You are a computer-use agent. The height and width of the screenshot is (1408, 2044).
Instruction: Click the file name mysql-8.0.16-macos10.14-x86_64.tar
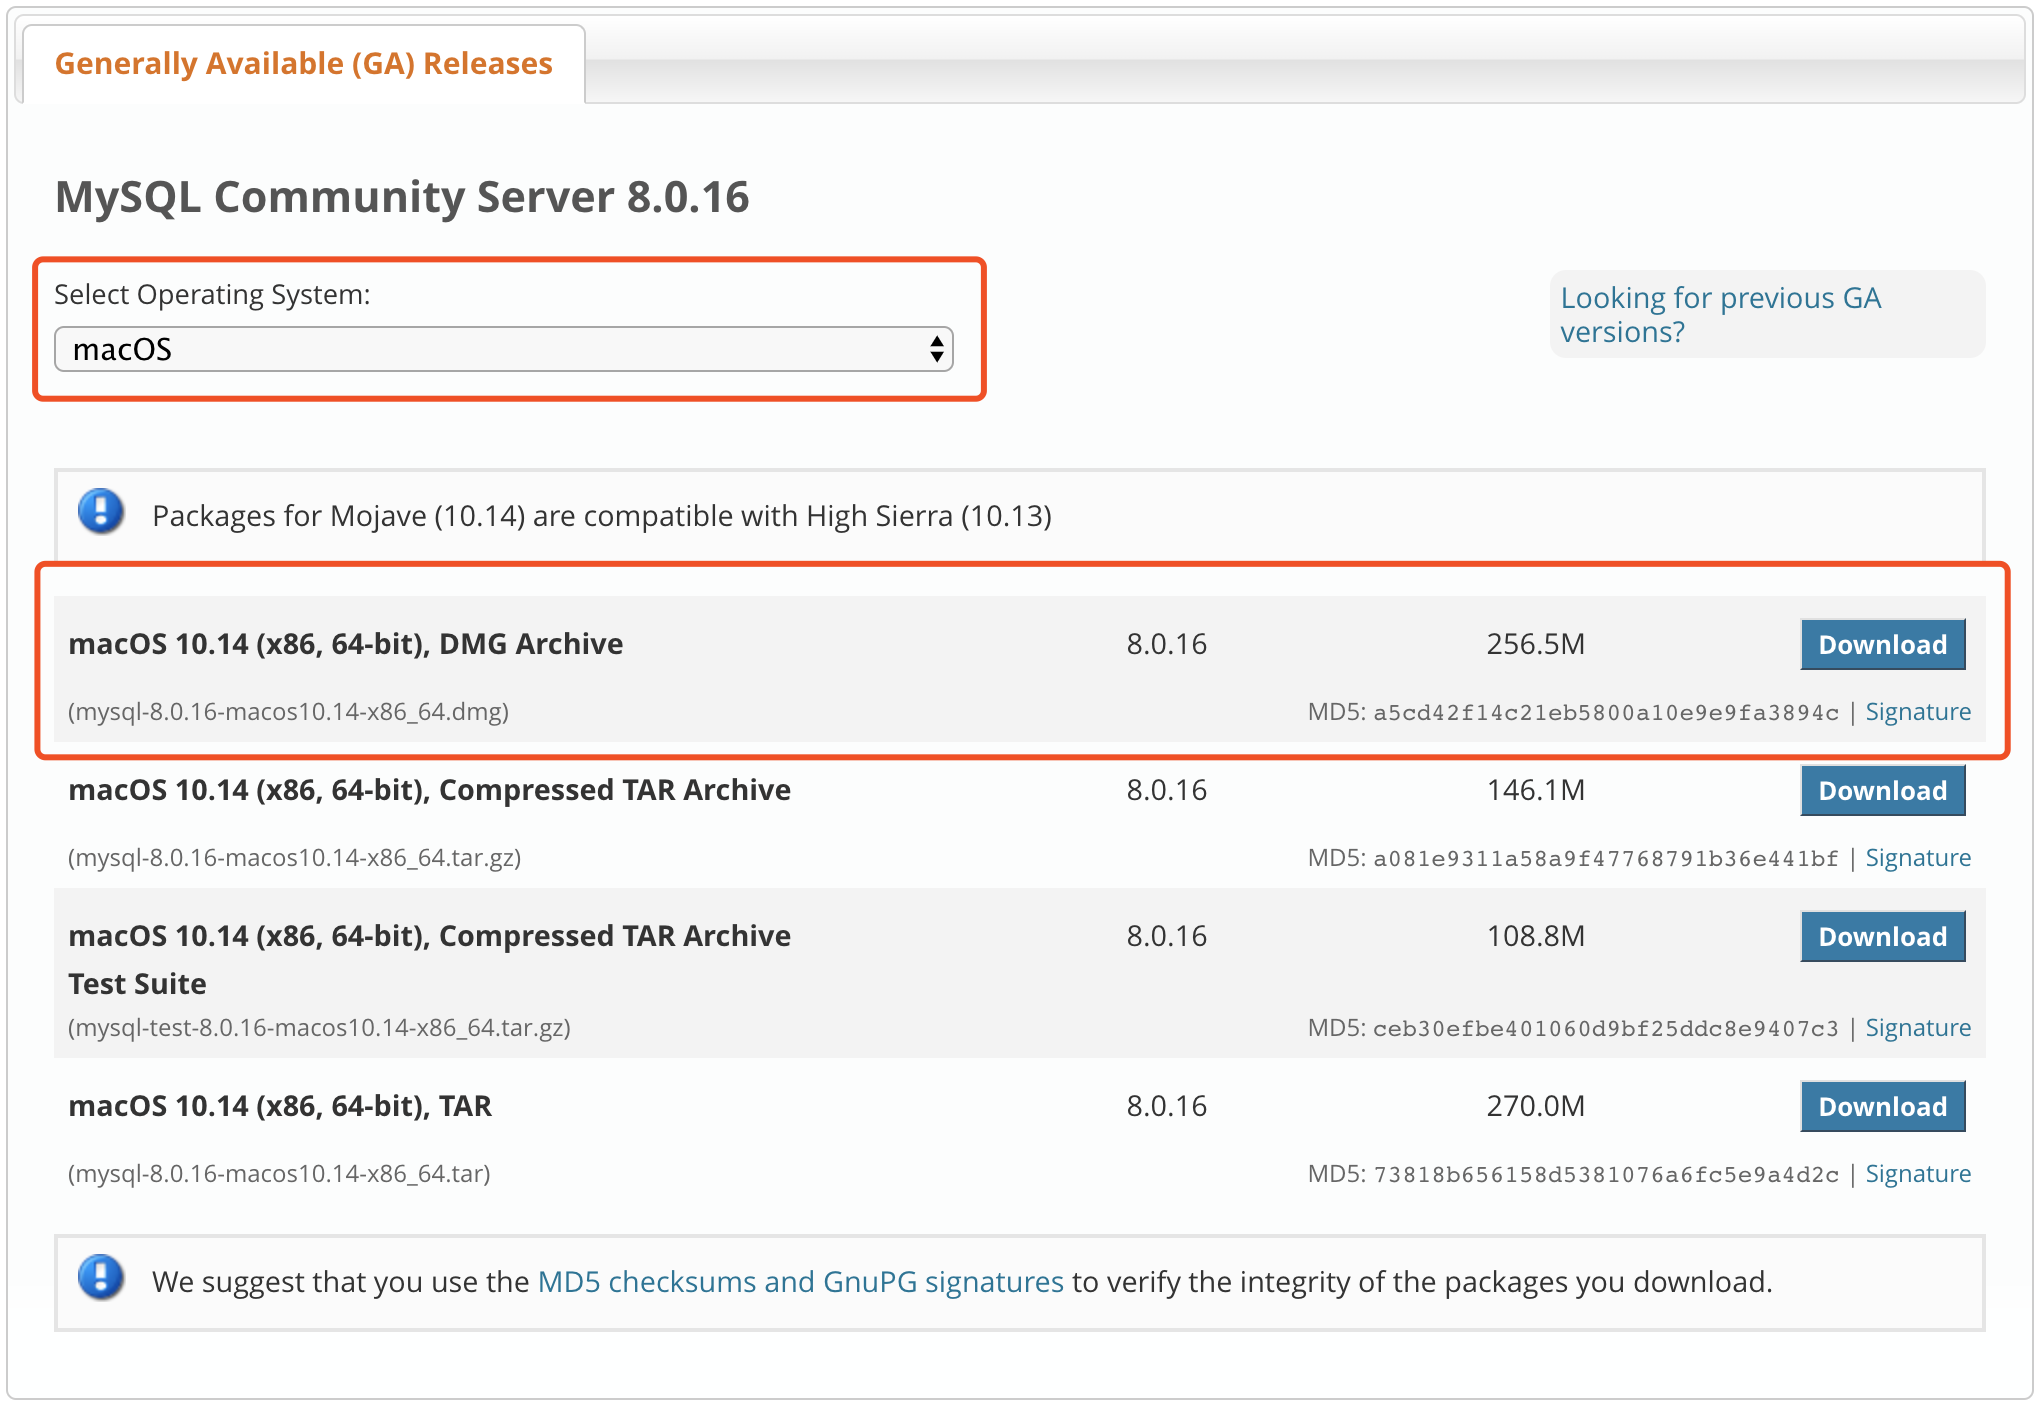click(x=279, y=1173)
